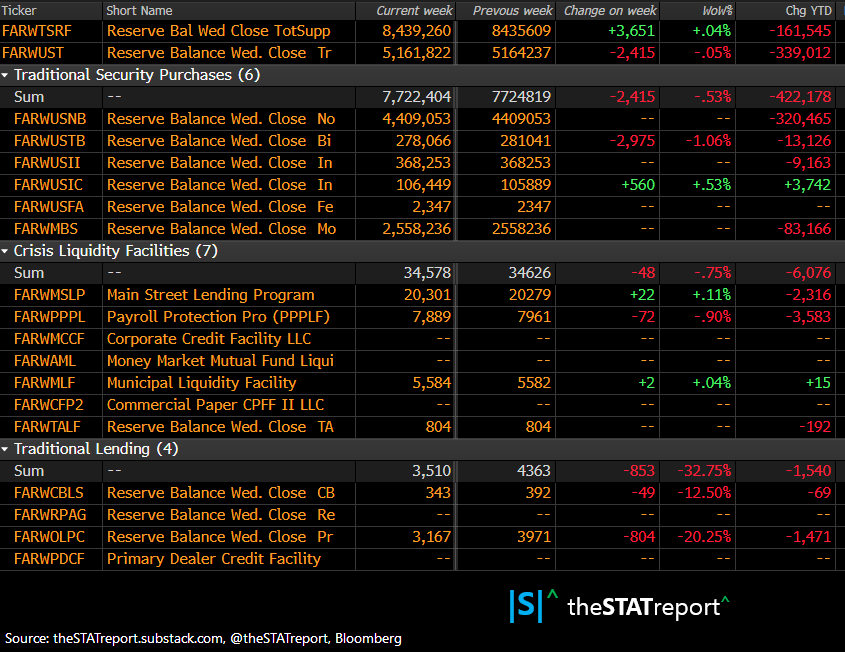Click Municipal Liquidity Facility name
The width and height of the screenshot is (845, 652).
click(x=202, y=383)
